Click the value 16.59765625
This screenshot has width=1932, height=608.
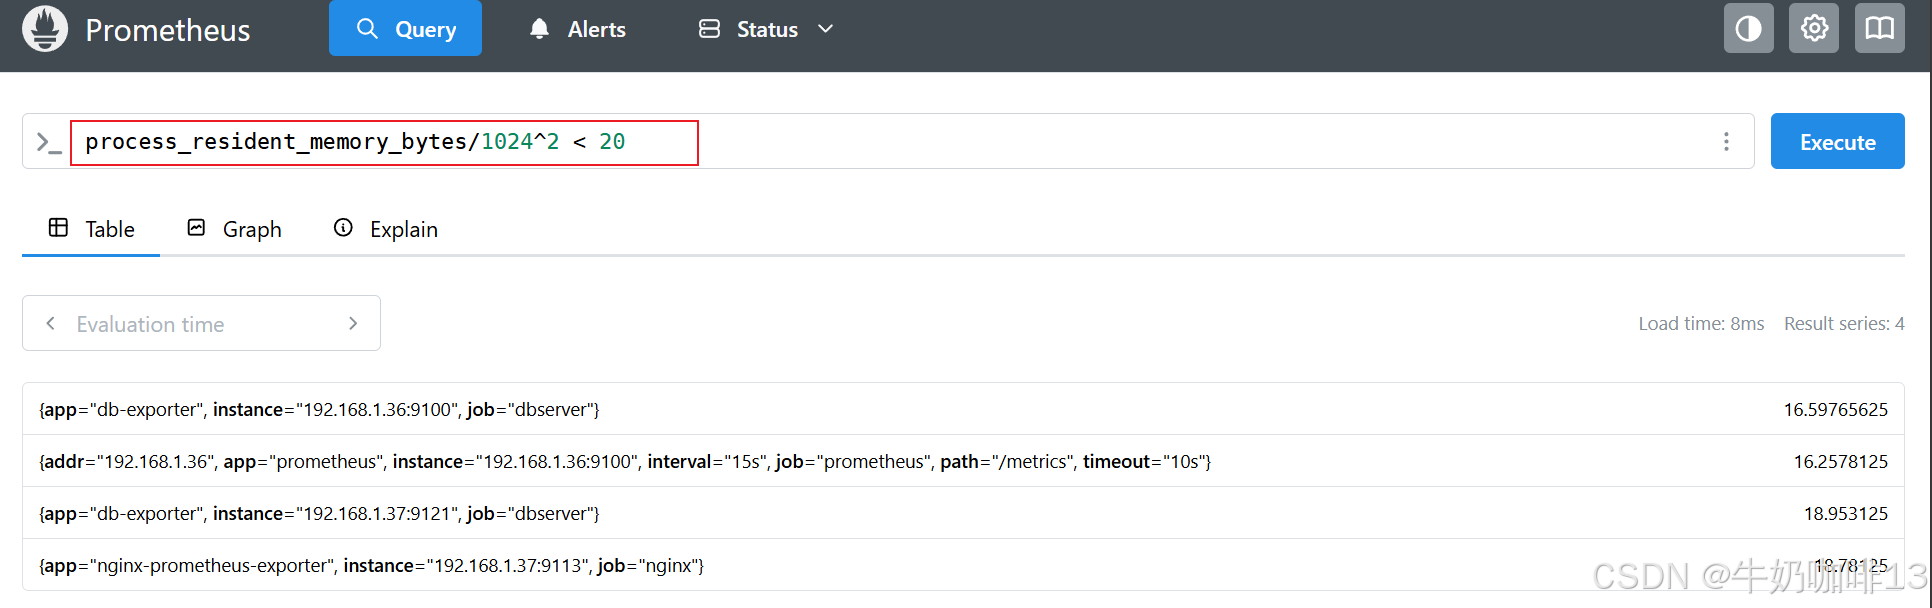tap(1836, 409)
